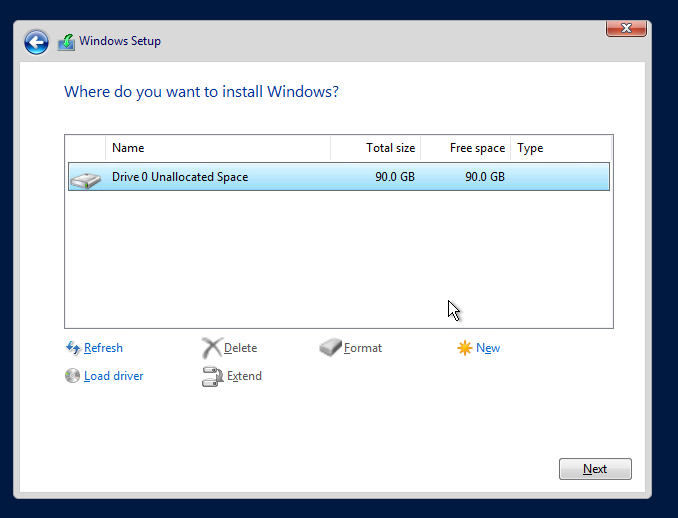Choose the New link to create a partition
This screenshot has height=518, width=678.
[x=488, y=348]
